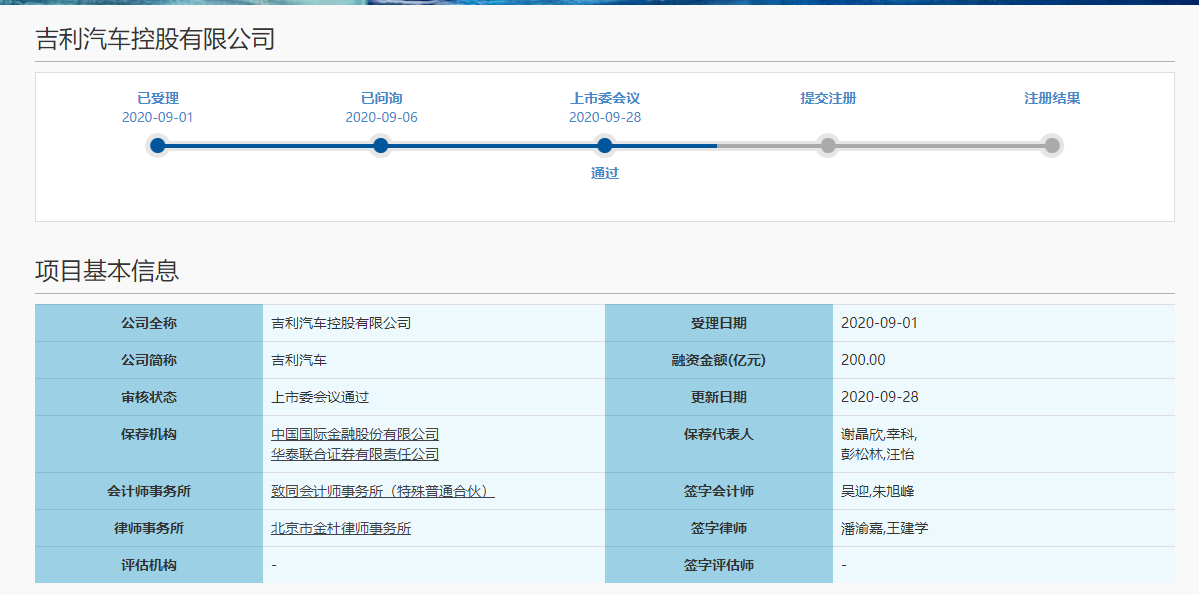Click the 通过 result under 上市委会议

tap(605, 173)
